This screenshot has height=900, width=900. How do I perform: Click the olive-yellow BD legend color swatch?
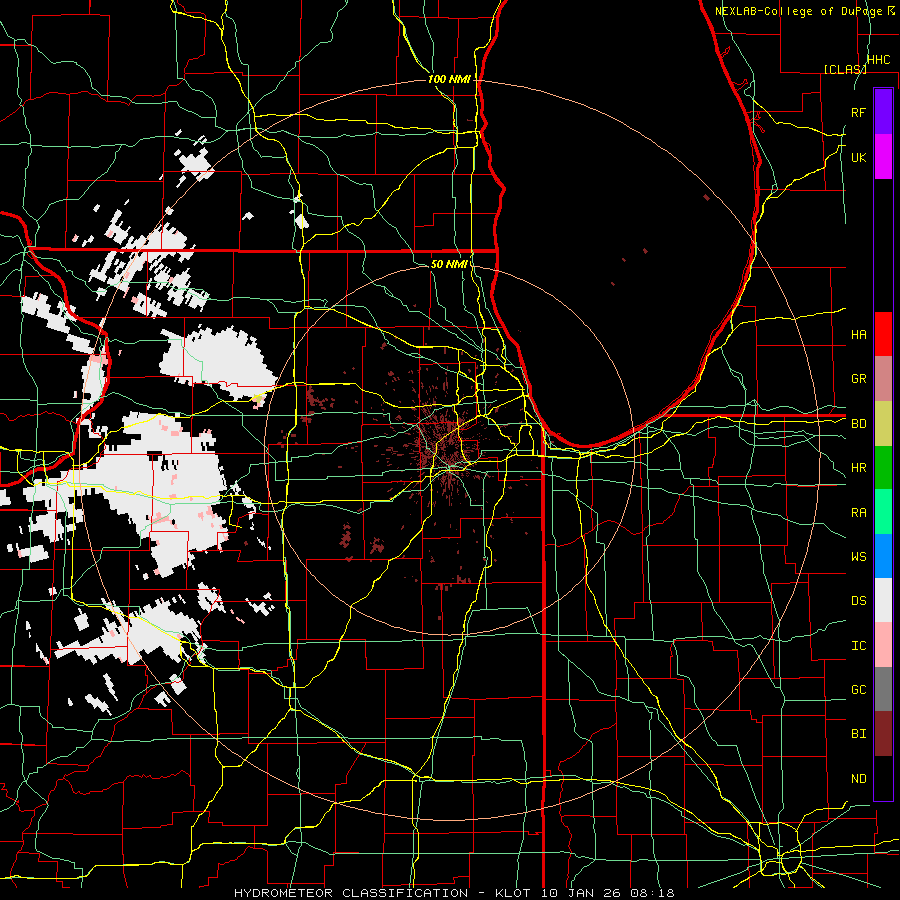pyautogui.click(x=883, y=423)
